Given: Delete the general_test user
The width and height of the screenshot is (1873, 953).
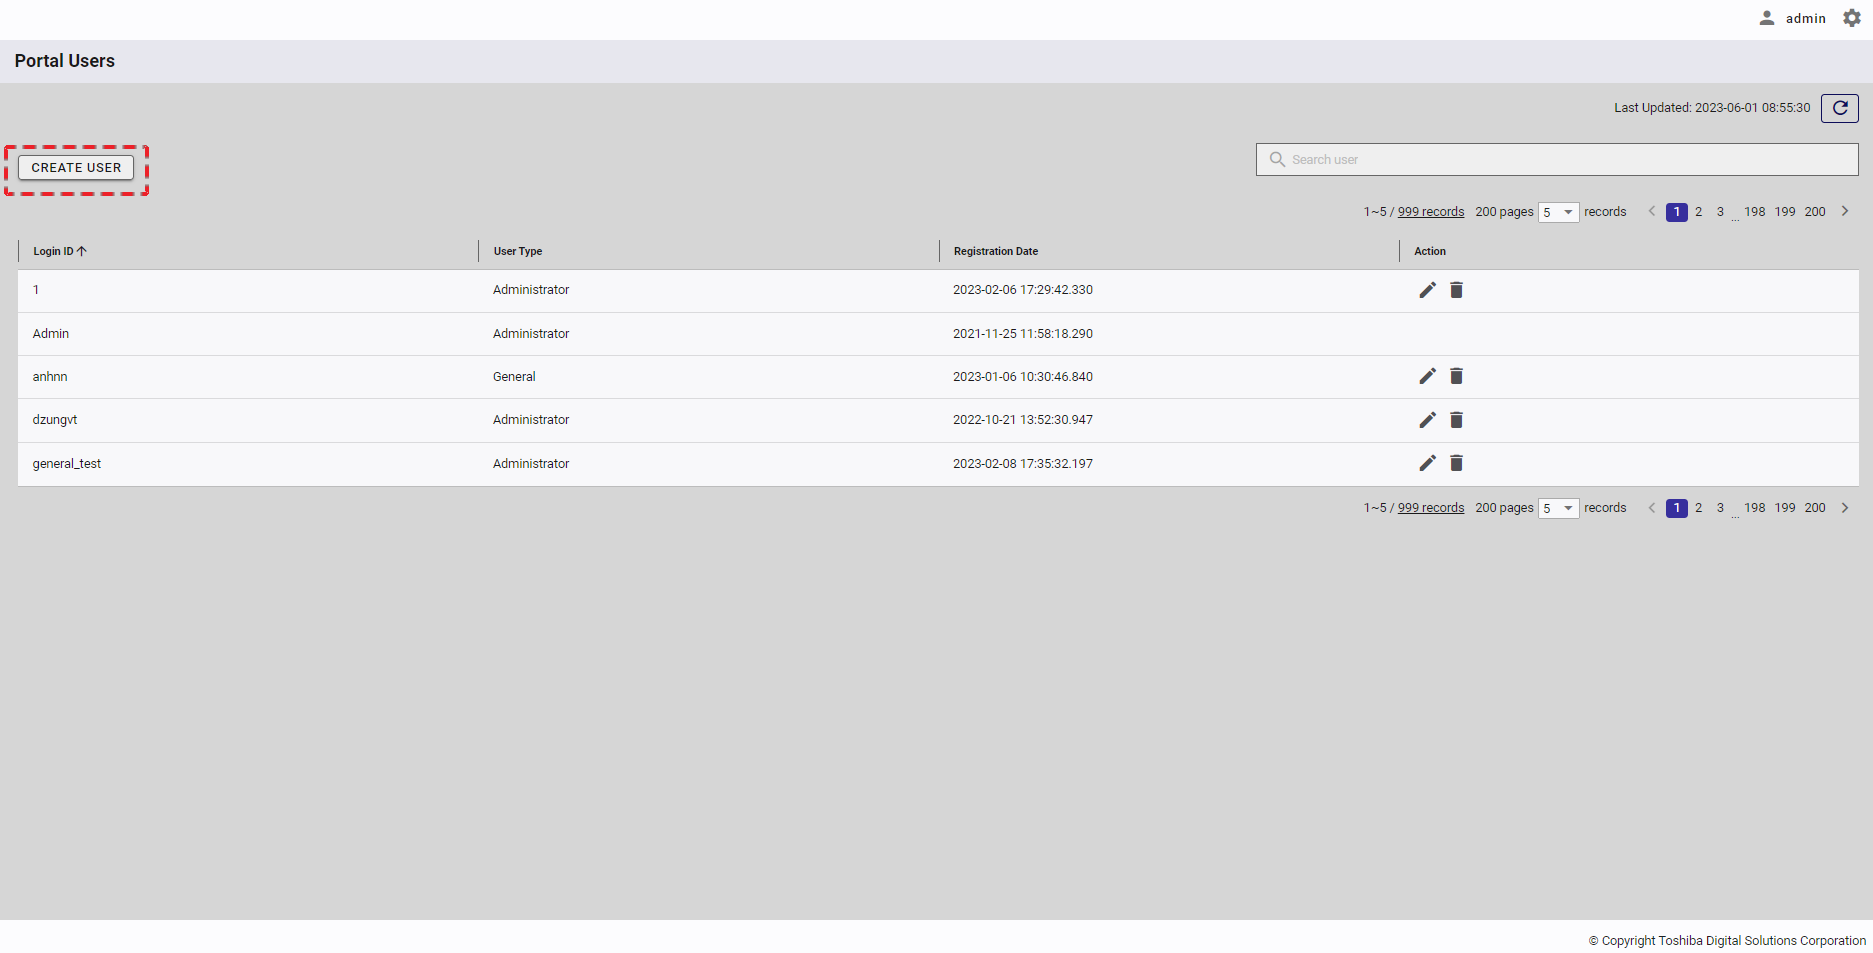Looking at the screenshot, I should (1456, 463).
